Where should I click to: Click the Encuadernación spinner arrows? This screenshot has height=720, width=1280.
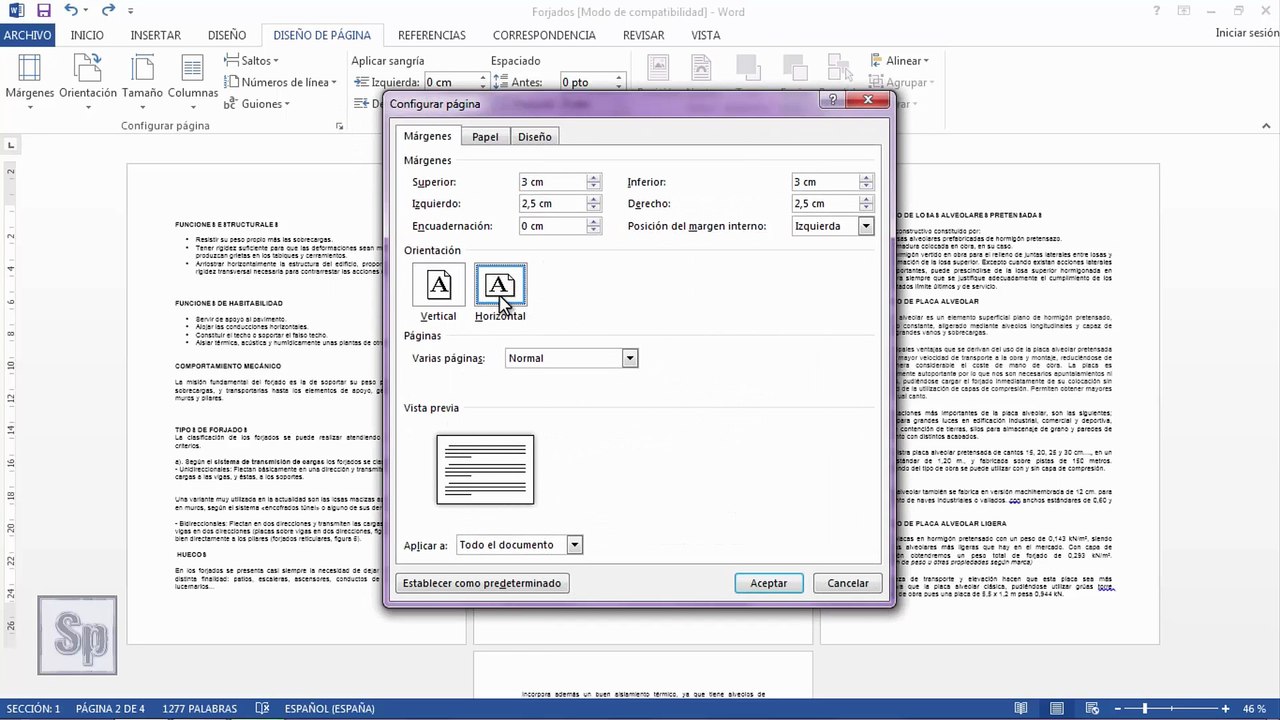(x=594, y=226)
